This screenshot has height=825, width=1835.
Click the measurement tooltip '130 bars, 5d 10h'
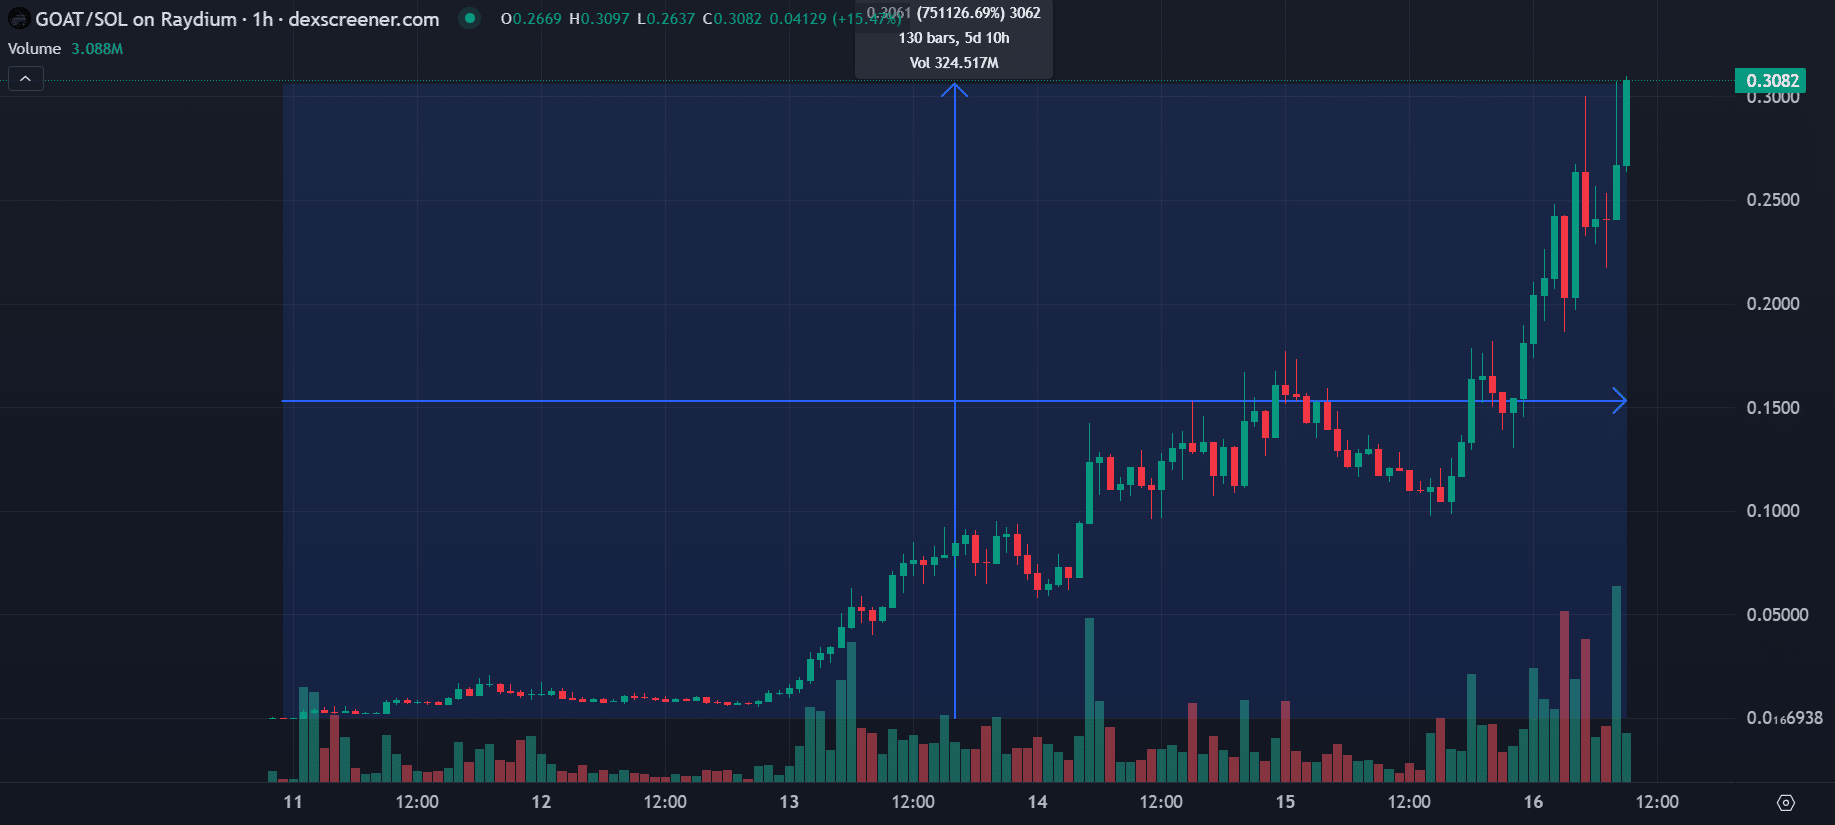[x=954, y=38]
